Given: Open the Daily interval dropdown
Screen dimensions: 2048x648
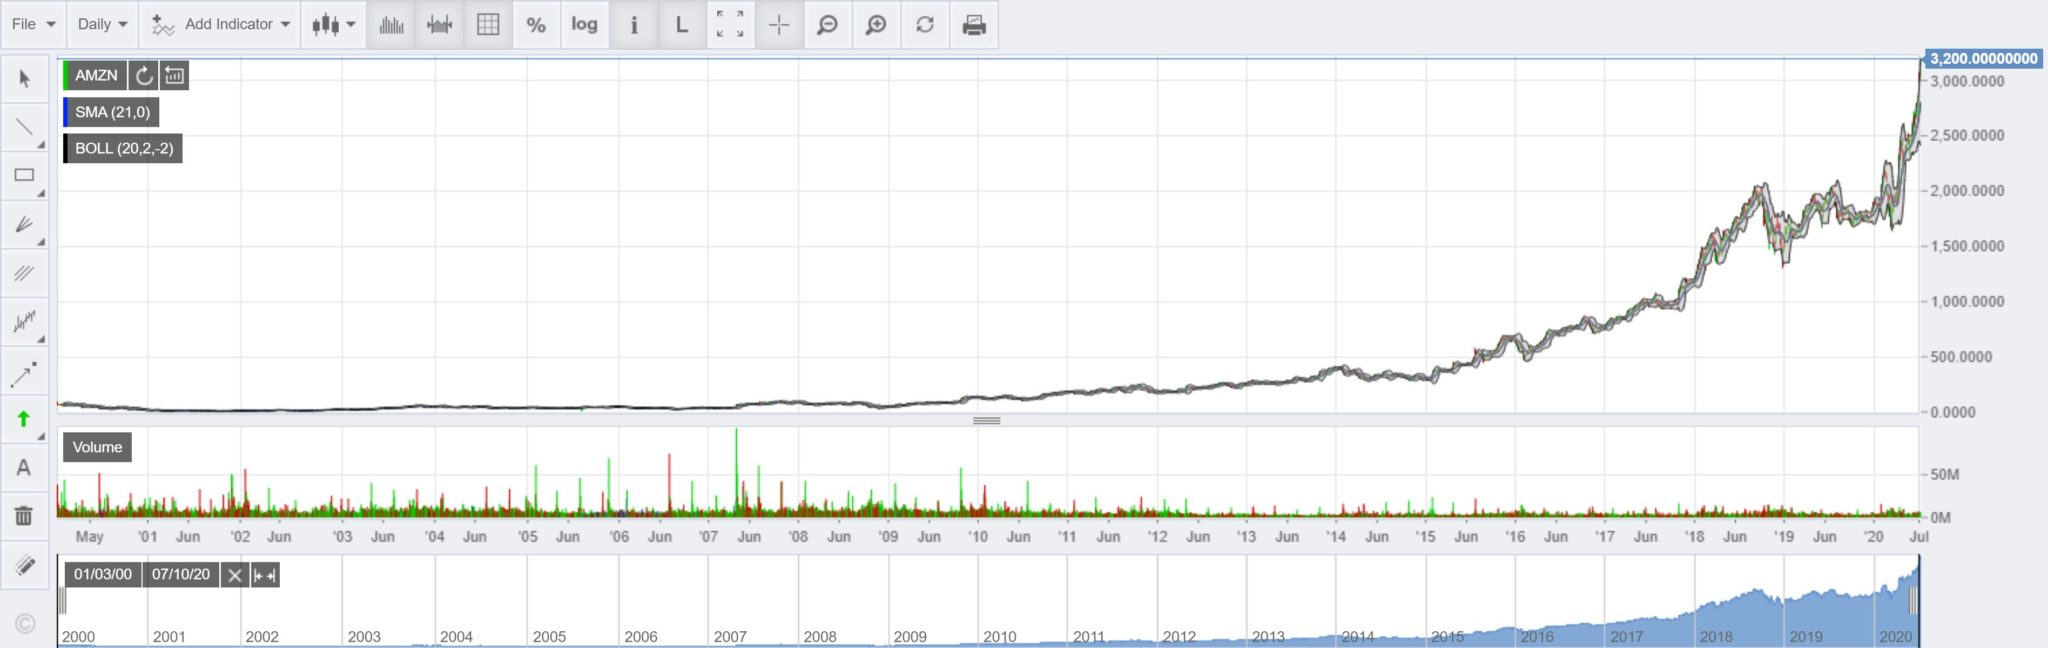Looking at the screenshot, I should pos(103,24).
